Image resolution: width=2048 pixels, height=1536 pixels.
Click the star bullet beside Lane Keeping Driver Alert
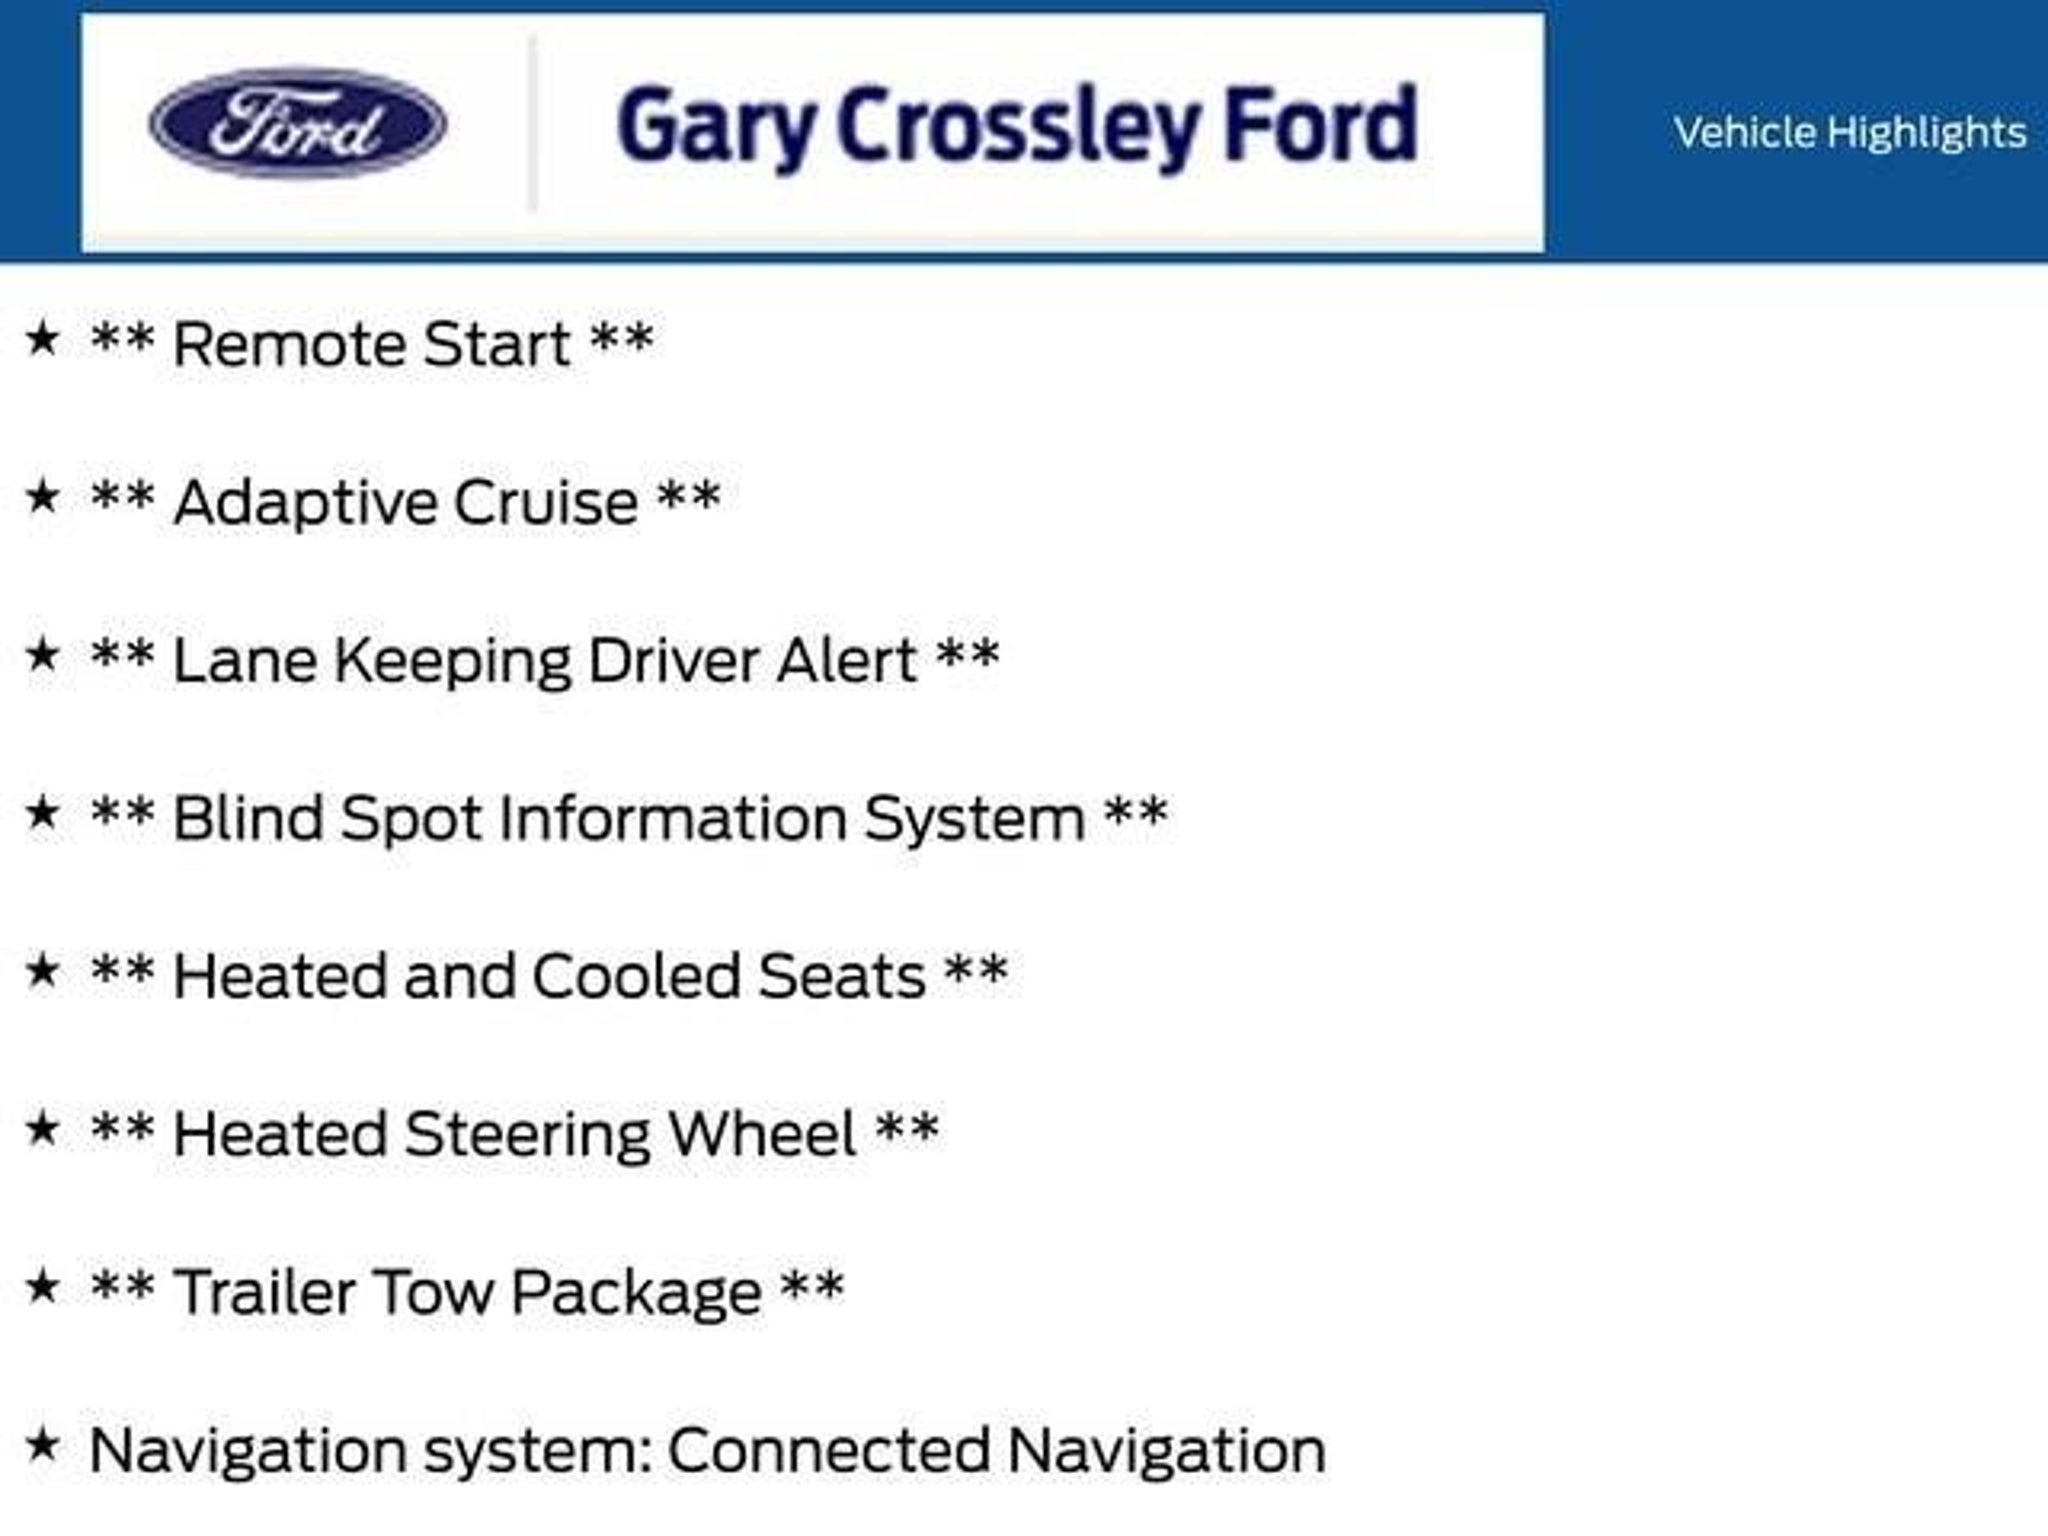point(42,655)
